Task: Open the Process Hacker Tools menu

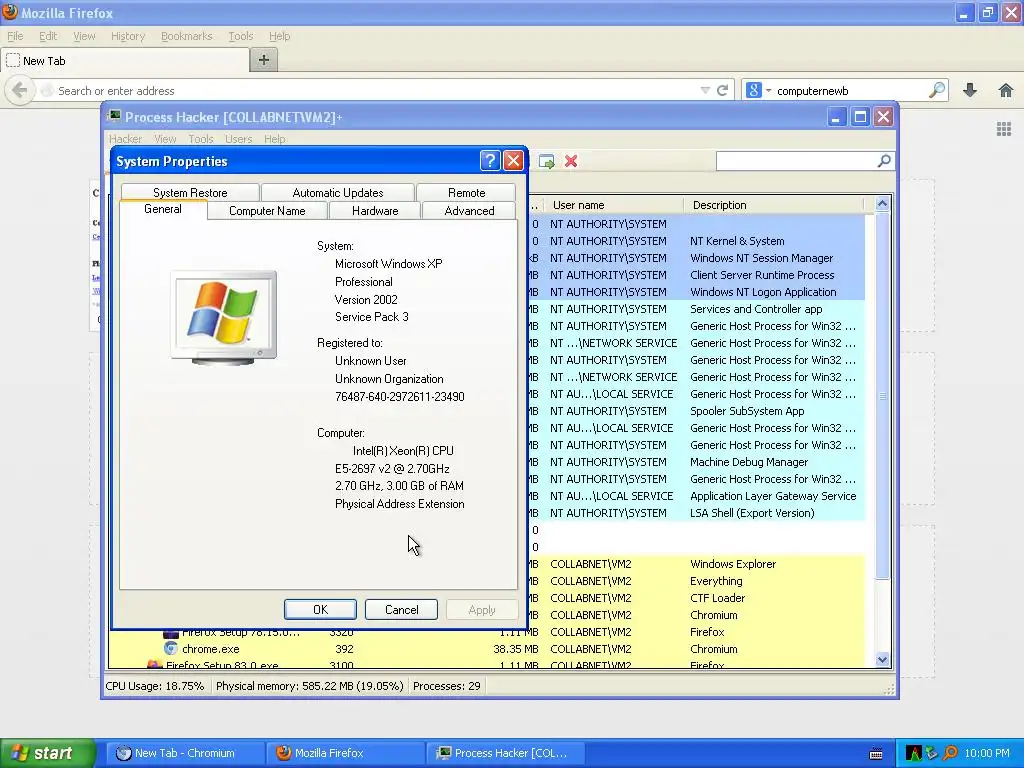Action: 200,139
